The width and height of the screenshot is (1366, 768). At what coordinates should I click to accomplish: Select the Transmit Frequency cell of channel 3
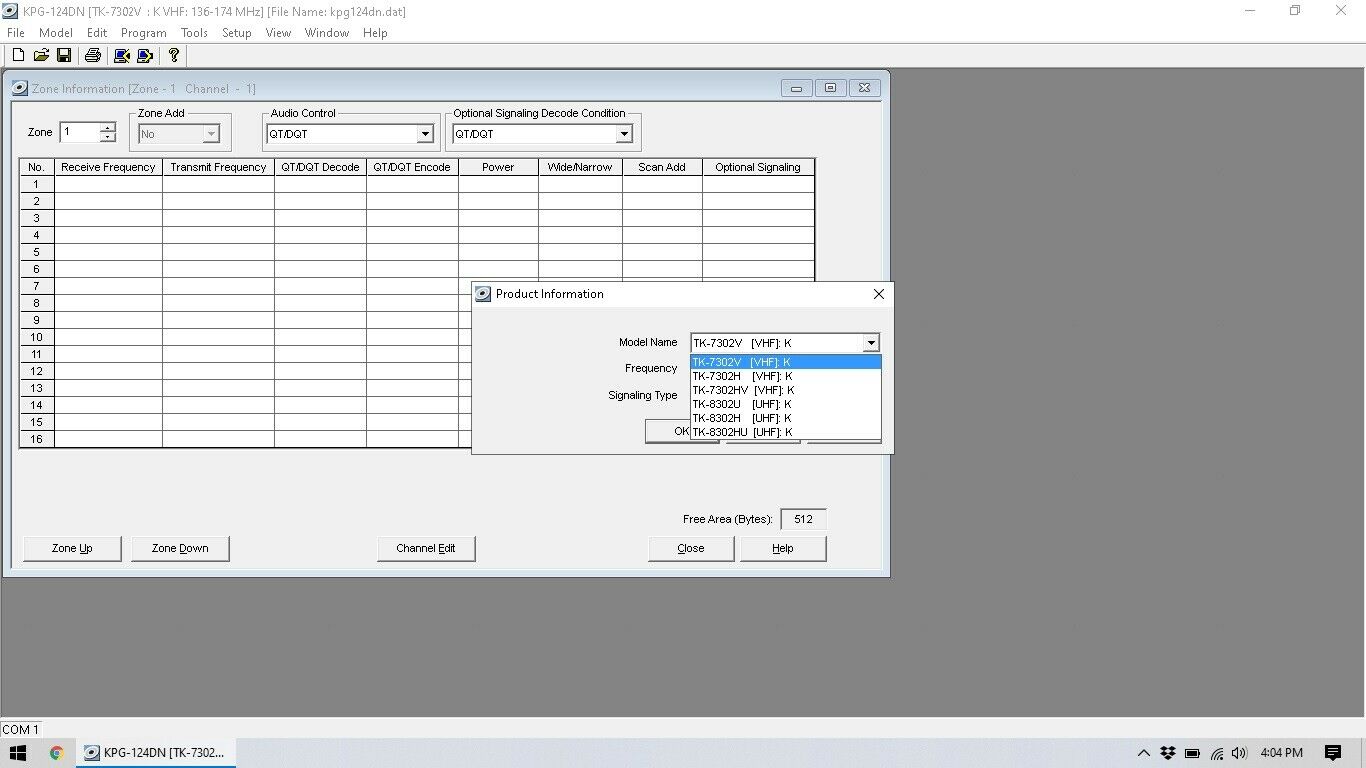[x=218, y=218]
